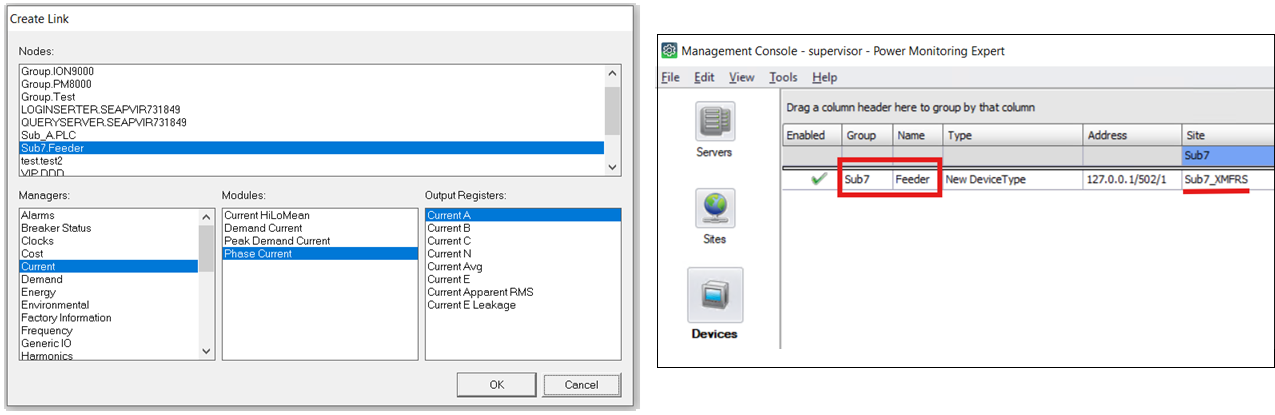Select the Devices icon in sidebar
Viewport: 1275px width, 415px height.
(715, 294)
